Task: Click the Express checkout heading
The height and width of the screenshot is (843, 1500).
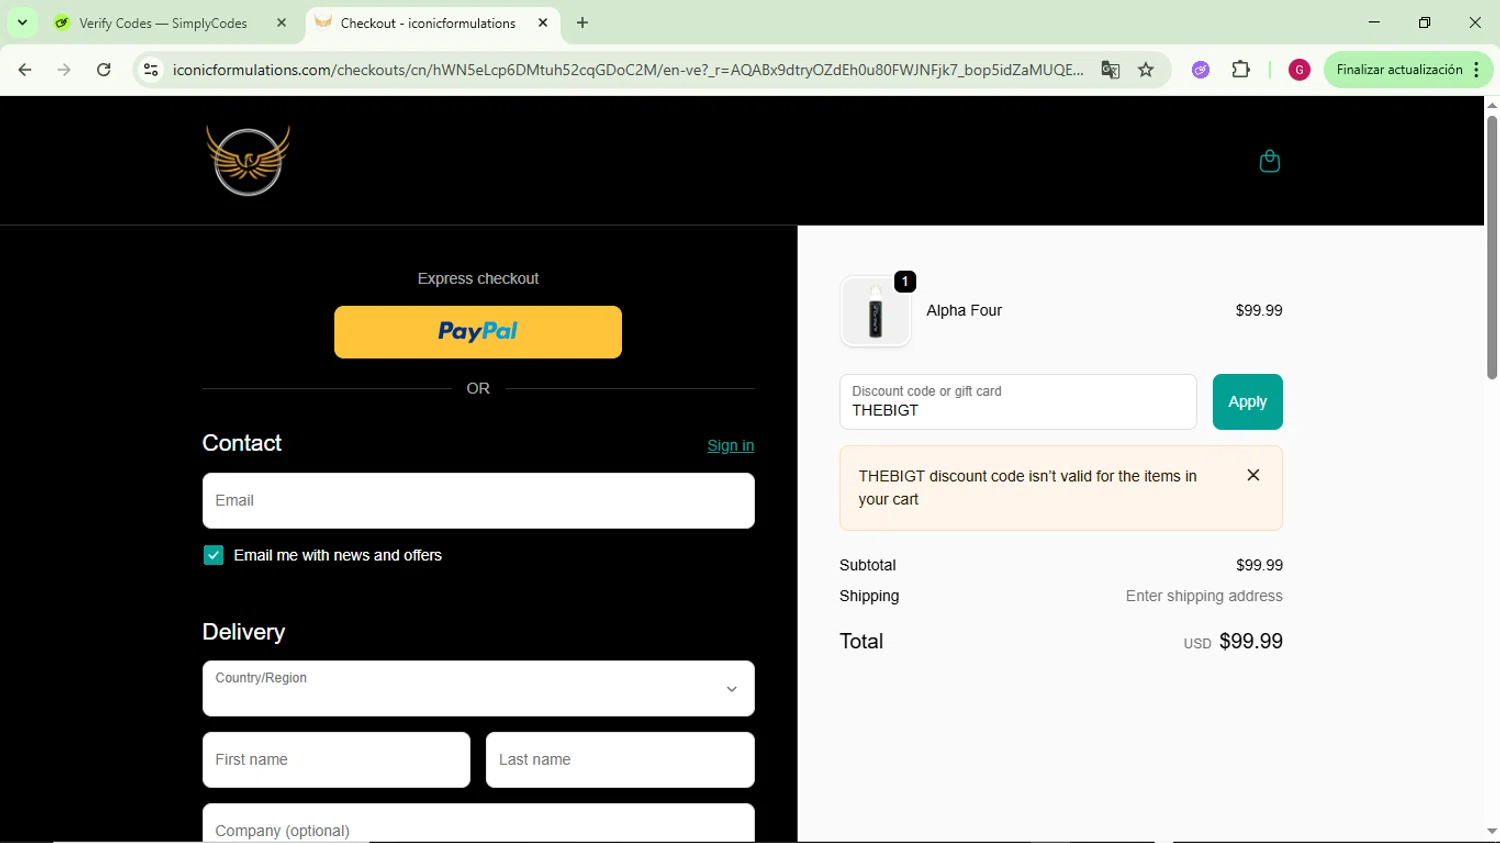Action: (x=478, y=279)
